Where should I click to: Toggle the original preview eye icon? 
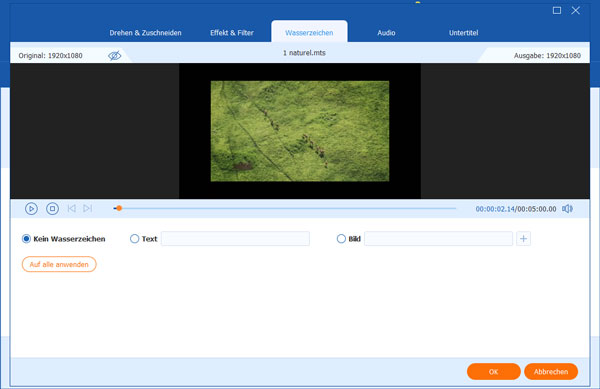coord(114,55)
